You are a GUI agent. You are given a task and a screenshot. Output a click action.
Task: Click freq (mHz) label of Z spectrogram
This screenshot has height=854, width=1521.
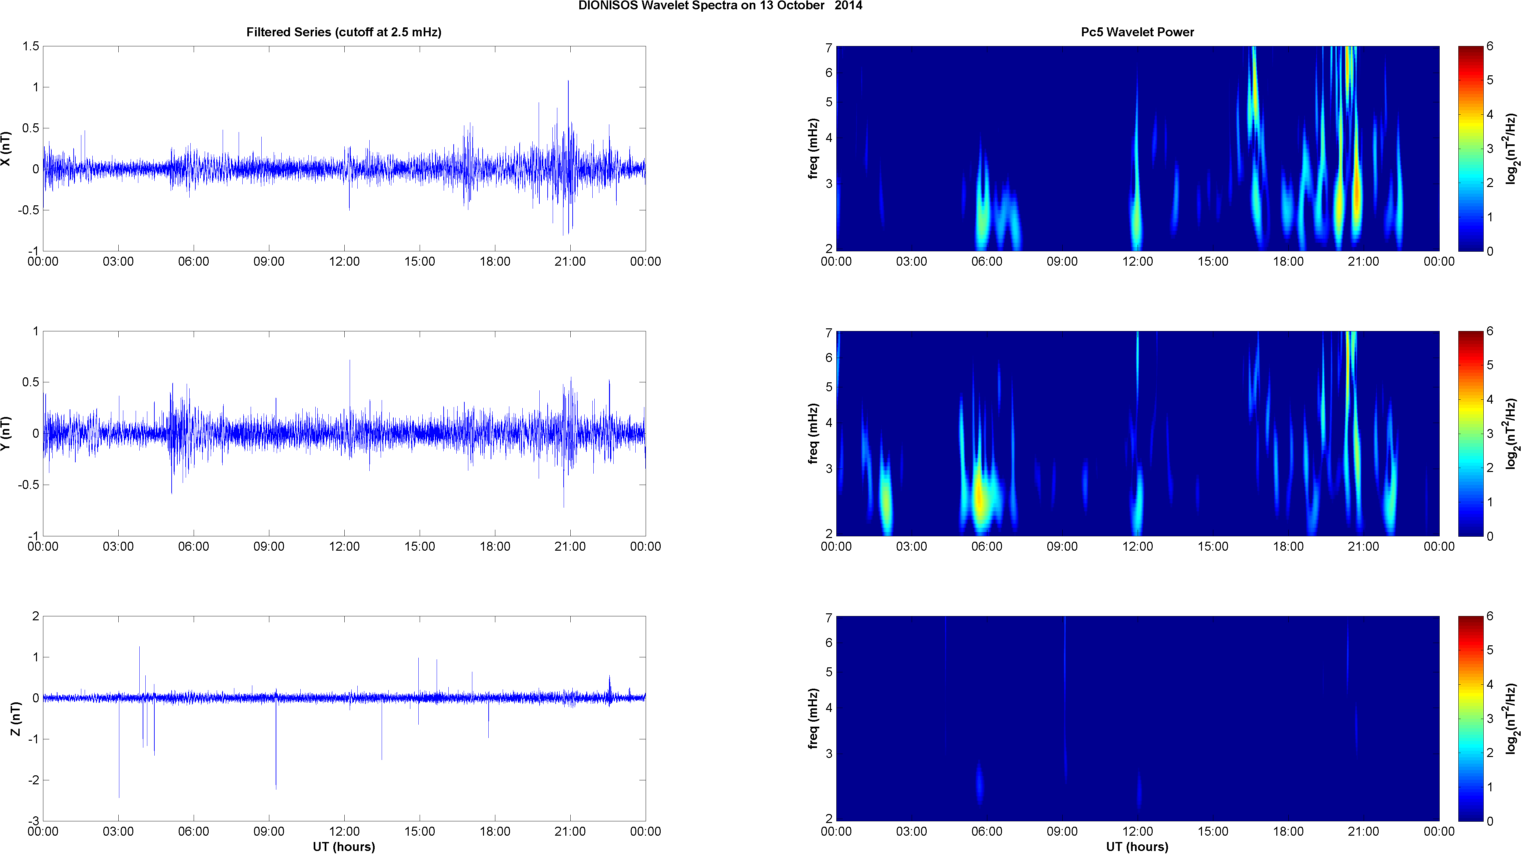point(814,718)
